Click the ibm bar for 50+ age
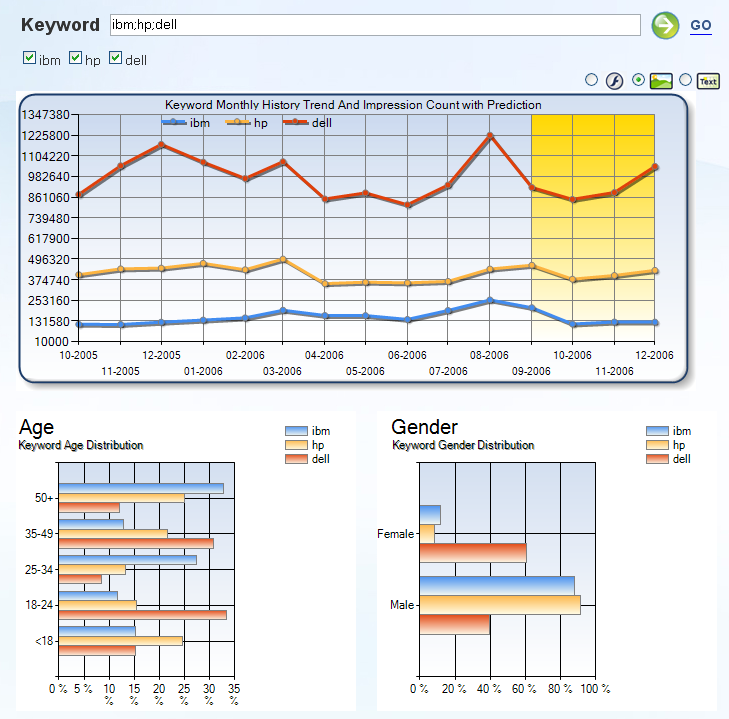Image resolution: width=729 pixels, height=719 pixels. [x=141, y=488]
